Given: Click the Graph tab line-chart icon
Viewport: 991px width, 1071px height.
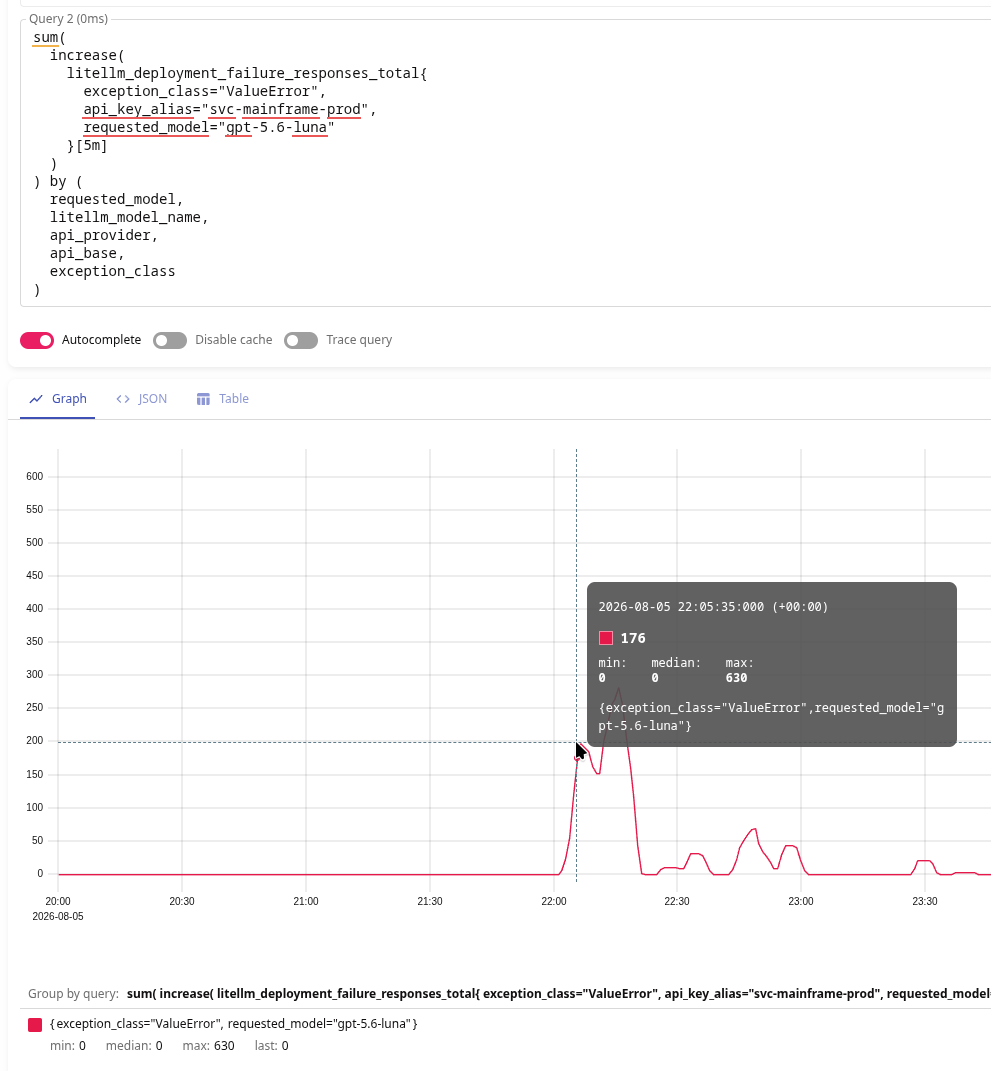Looking at the screenshot, I should (x=36, y=399).
